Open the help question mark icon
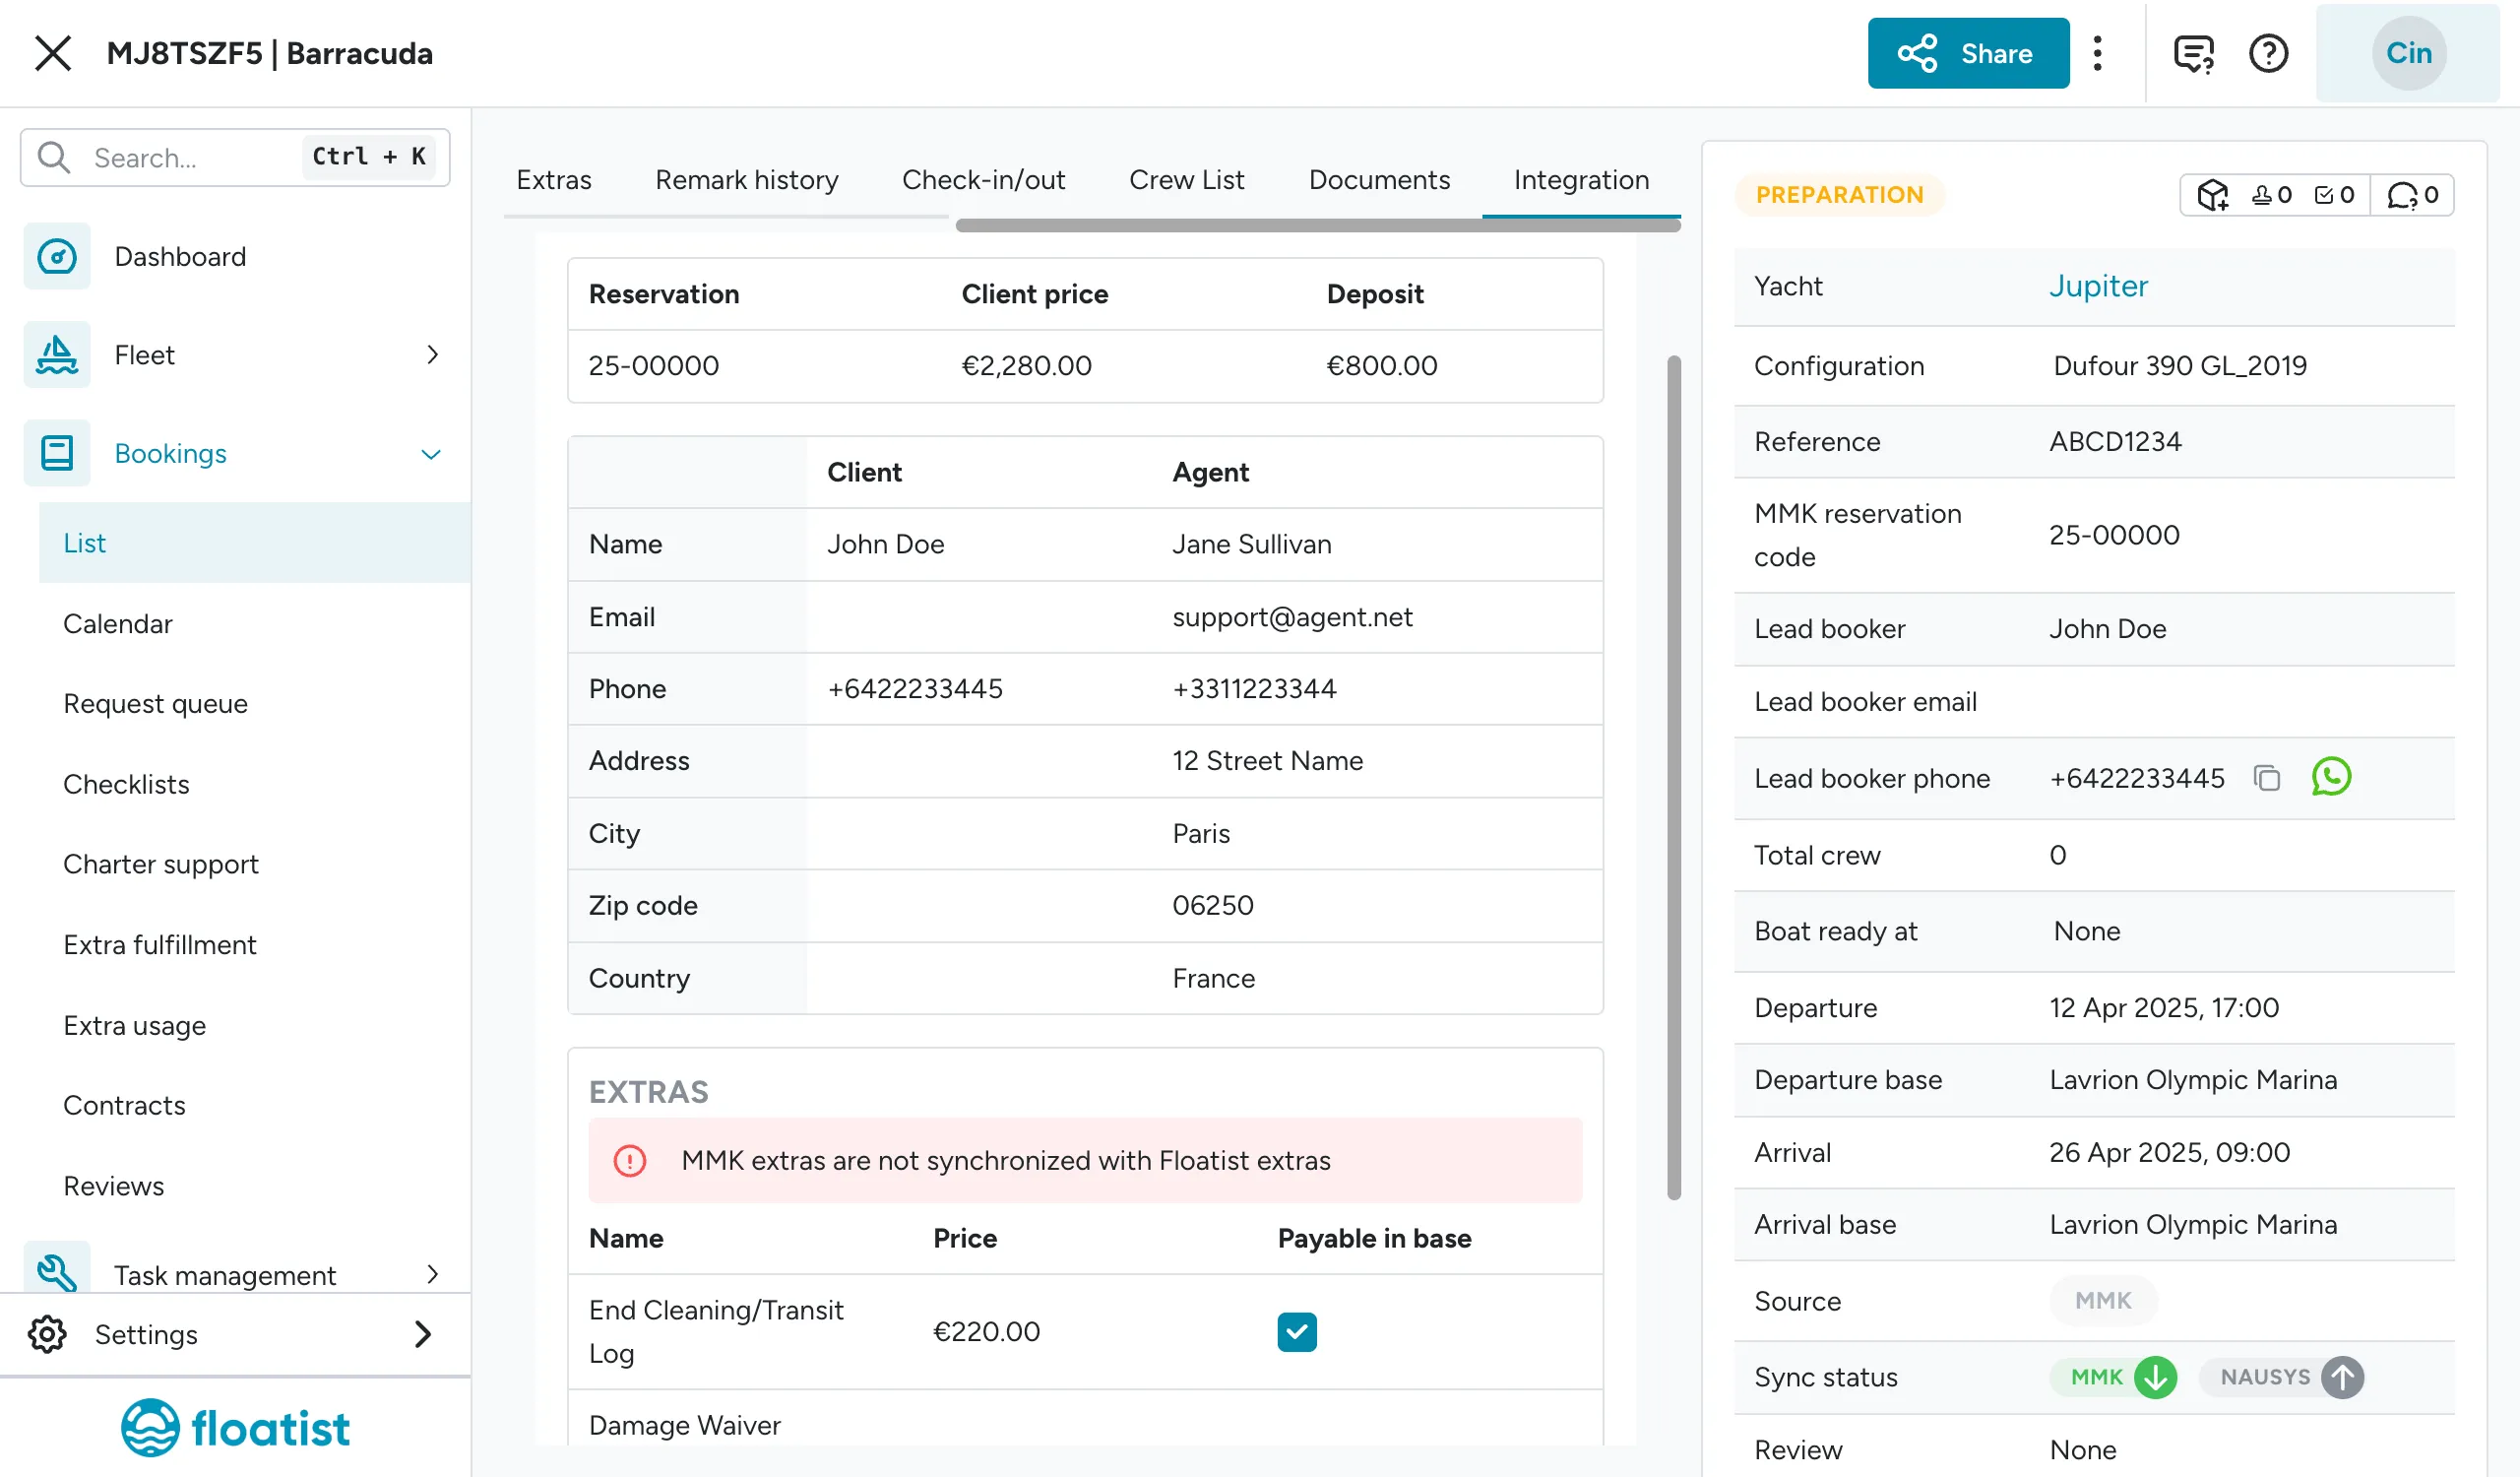Image resolution: width=2520 pixels, height=1477 pixels. [2268, 53]
